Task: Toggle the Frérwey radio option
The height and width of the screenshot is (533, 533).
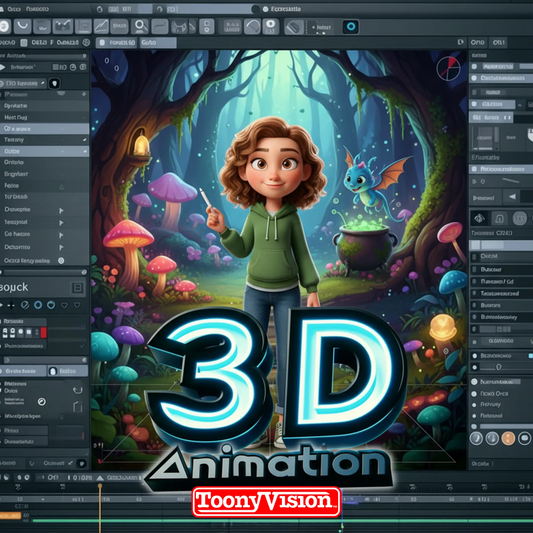Action: tap(474, 405)
